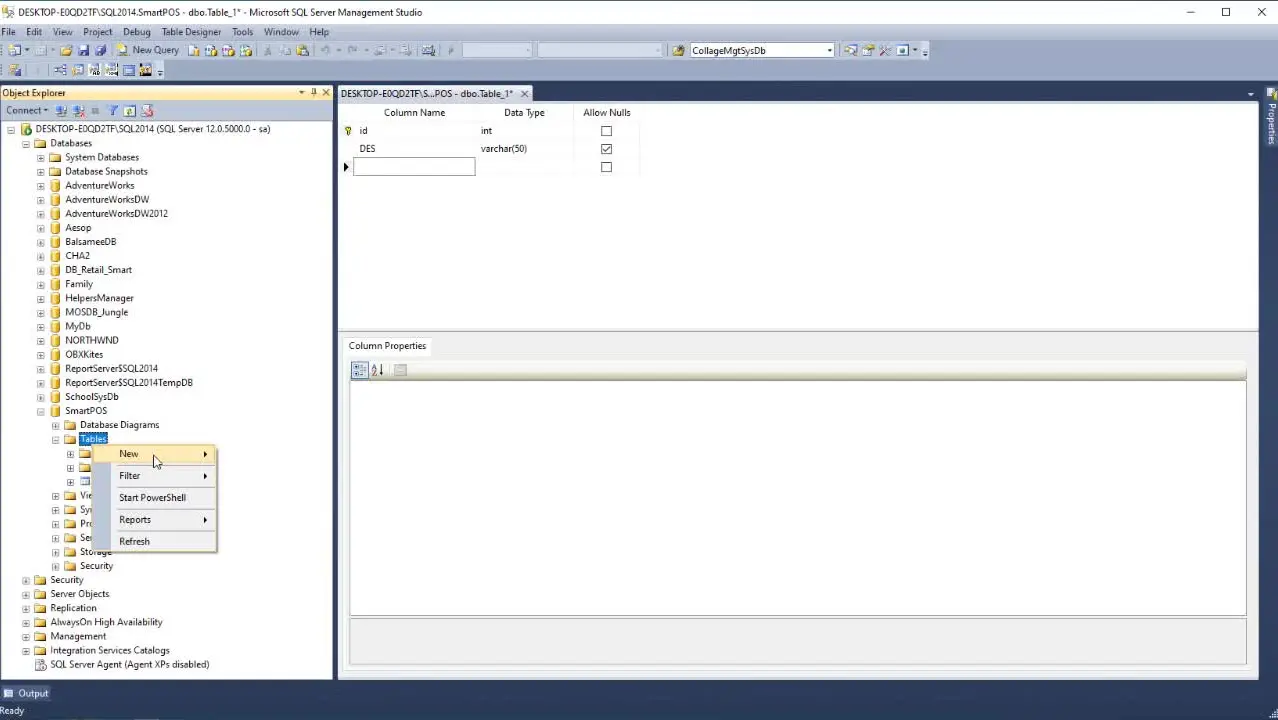The height and width of the screenshot is (720, 1278).
Task: Open the Tools menu in menu bar
Action: (x=243, y=32)
